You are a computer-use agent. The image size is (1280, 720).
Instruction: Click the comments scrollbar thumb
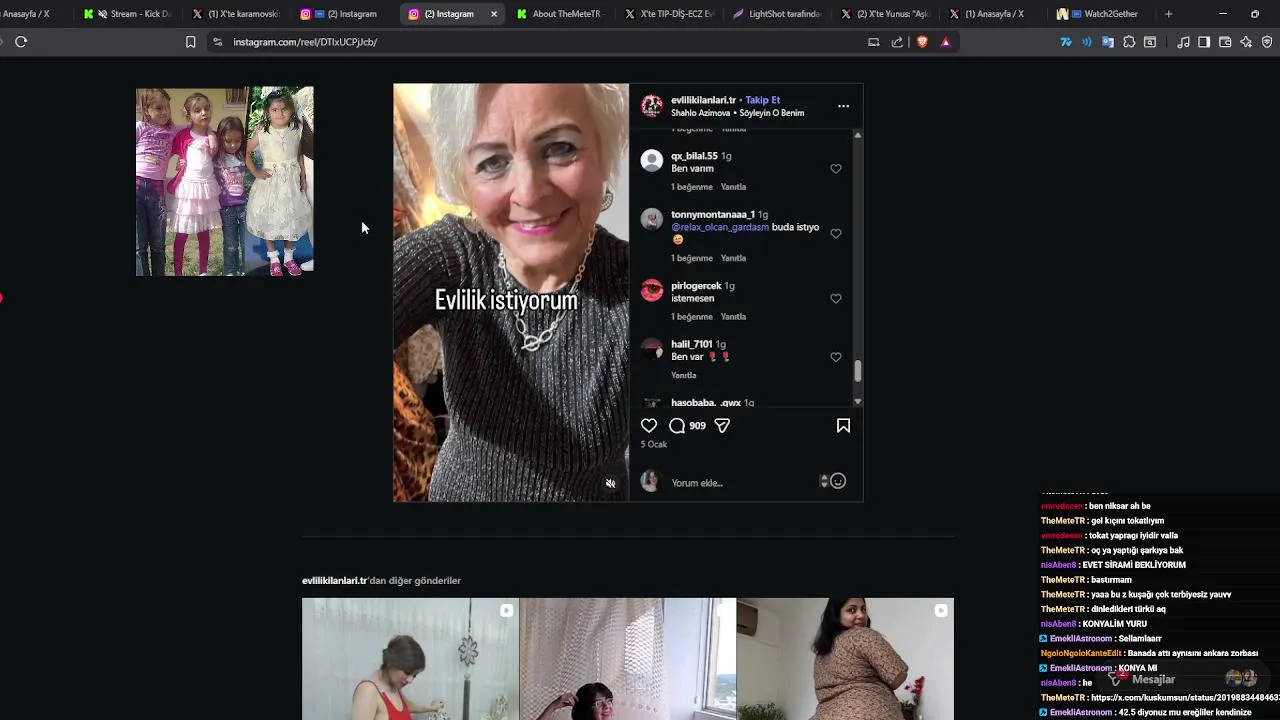(857, 371)
